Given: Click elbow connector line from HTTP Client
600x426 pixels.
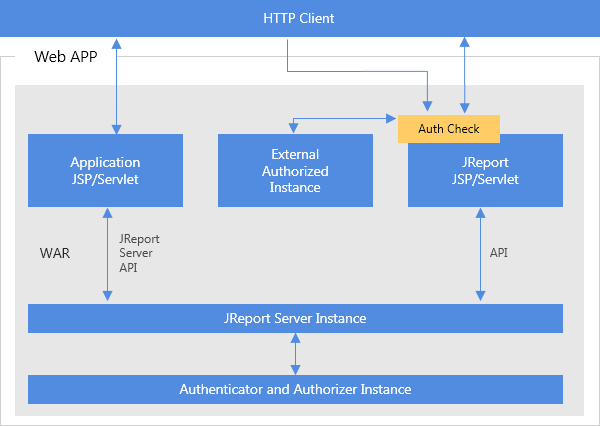Looking at the screenshot, I should (x=360, y=72).
